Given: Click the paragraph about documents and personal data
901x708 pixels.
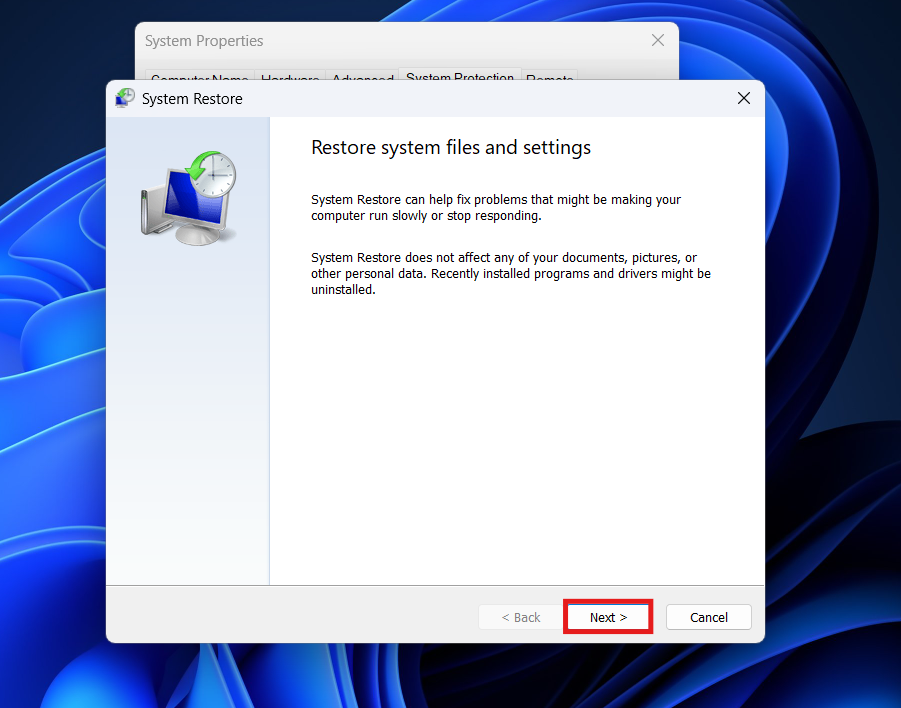Looking at the screenshot, I should click(x=510, y=273).
